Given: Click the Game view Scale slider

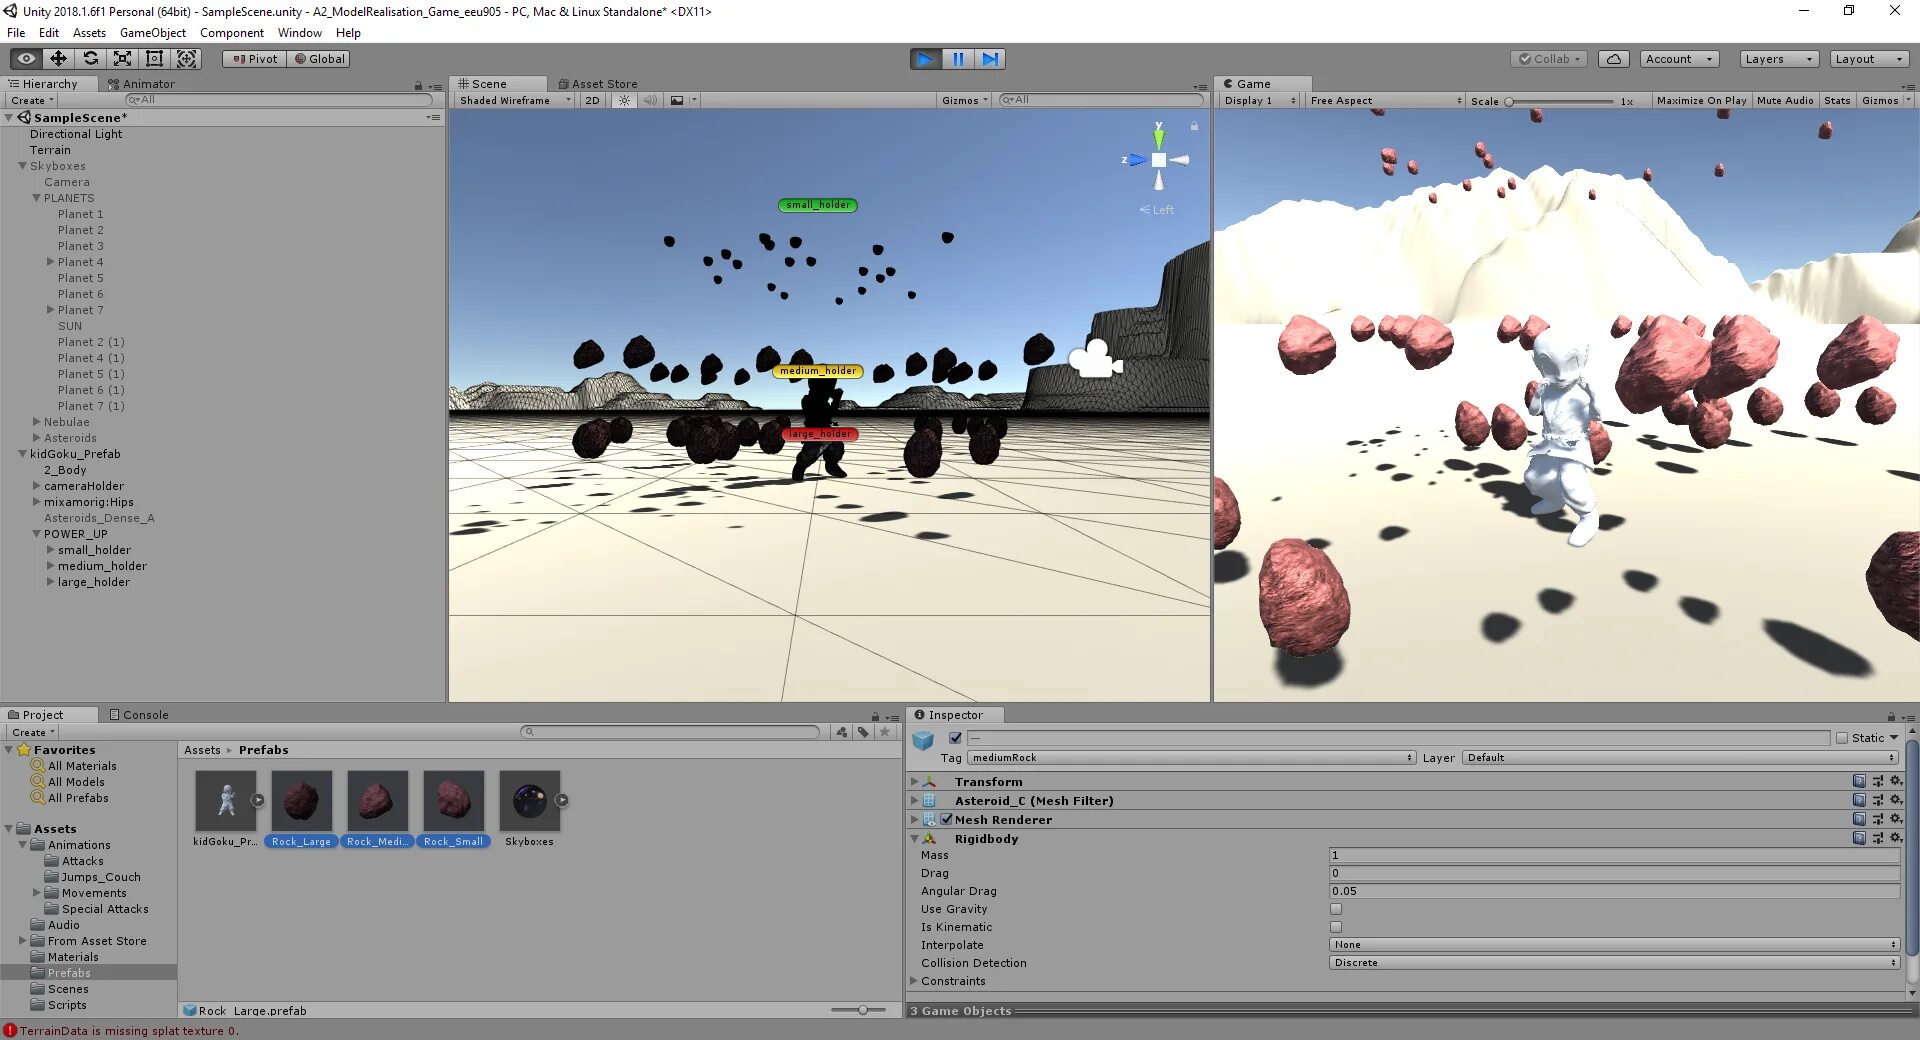Looking at the screenshot, I should pyautogui.click(x=1559, y=101).
